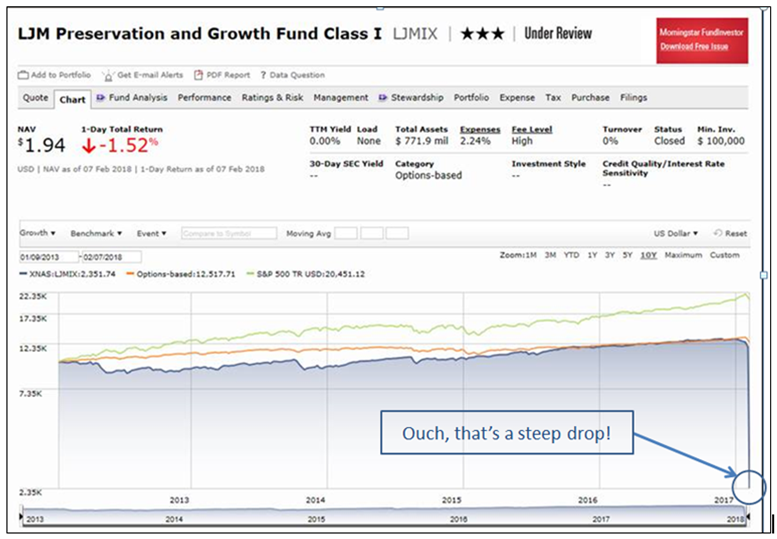Open the Quote tab
This screenshot has height=539, width=777.
click(x=36, y=98)
